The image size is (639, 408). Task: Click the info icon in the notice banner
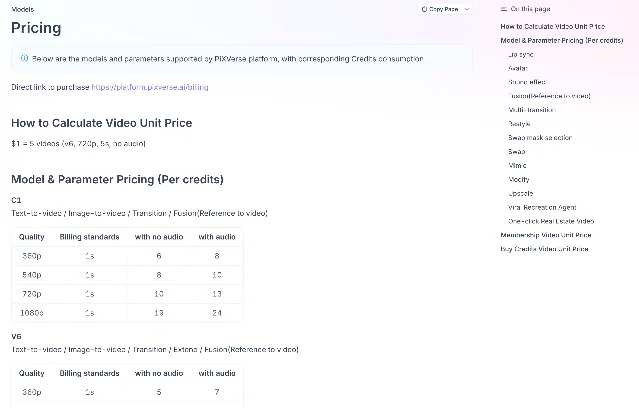pyautogui.click(x=24, y=58)
